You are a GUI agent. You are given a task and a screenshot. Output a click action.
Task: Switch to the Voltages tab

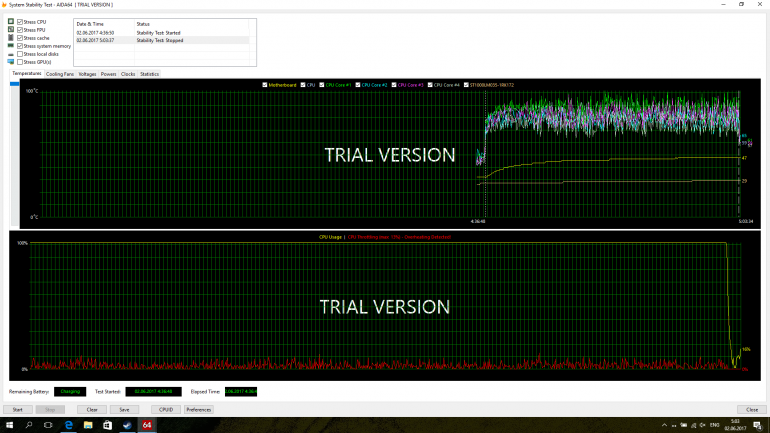87,74
